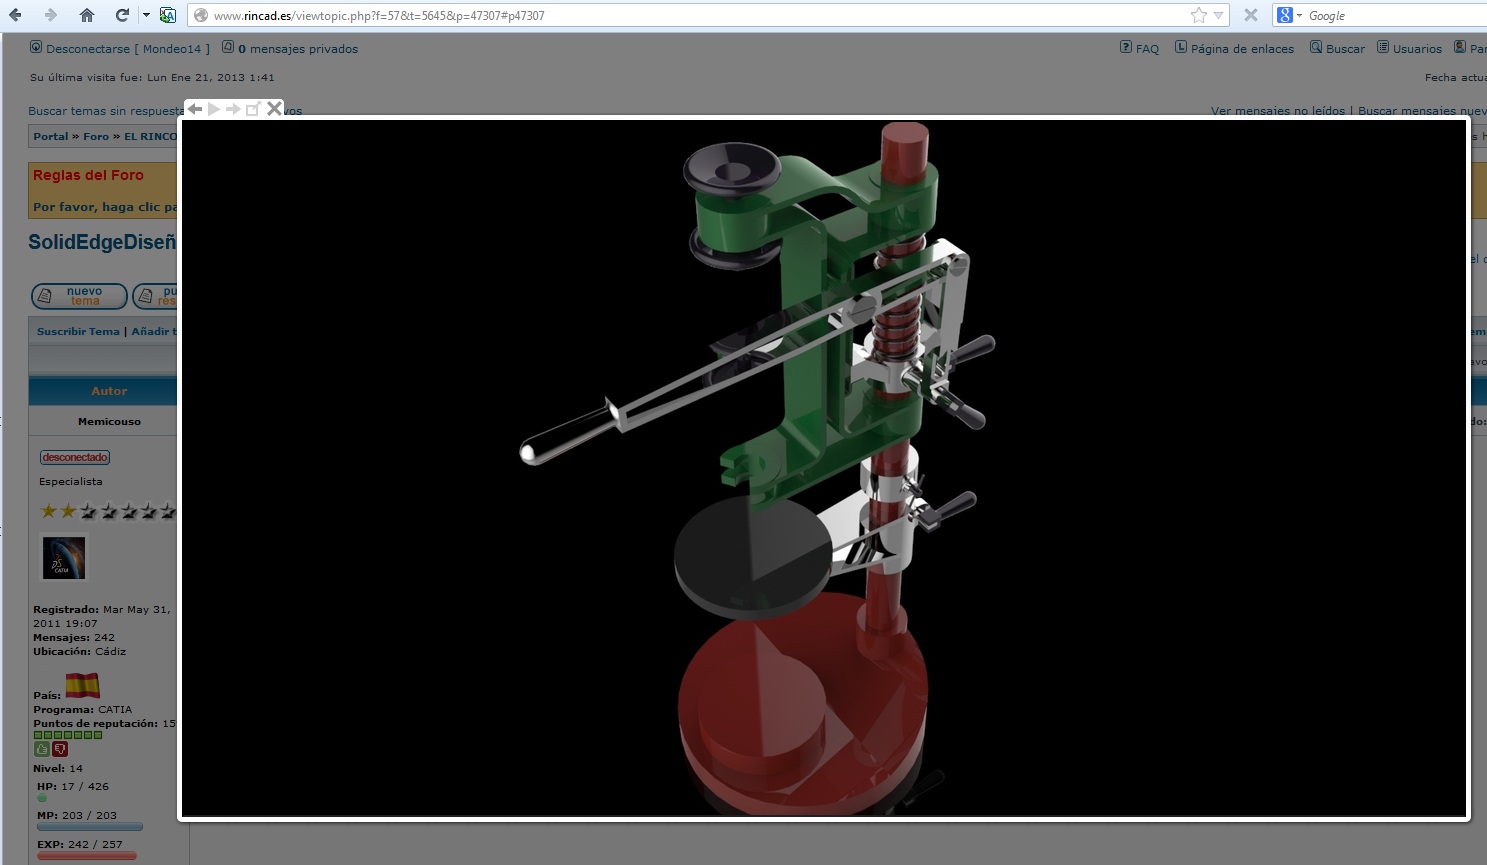This screenshot has height=865, width=1487.
Task: Open the FAQ link
Action: 1147,48
